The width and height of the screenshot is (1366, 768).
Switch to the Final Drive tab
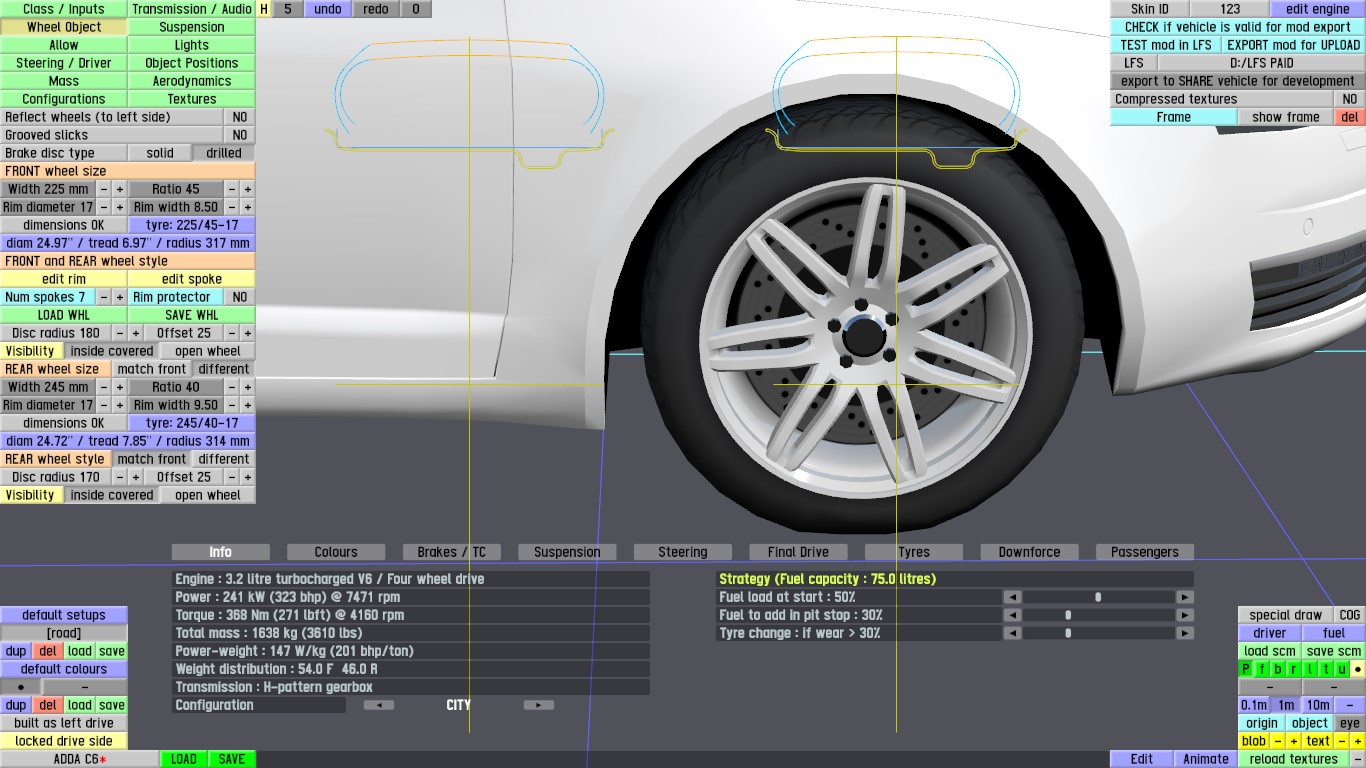798,552
